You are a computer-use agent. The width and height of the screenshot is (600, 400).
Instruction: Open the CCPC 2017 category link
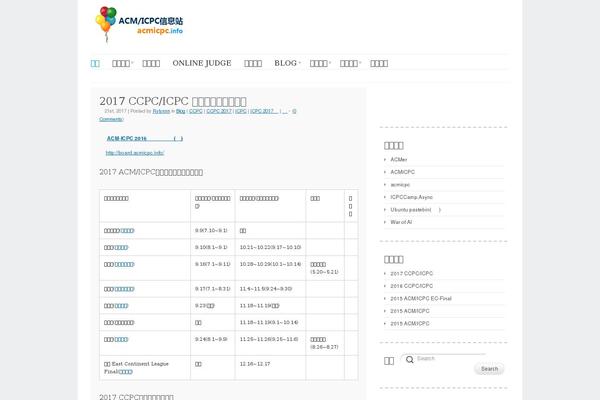(x=219, y=111)
